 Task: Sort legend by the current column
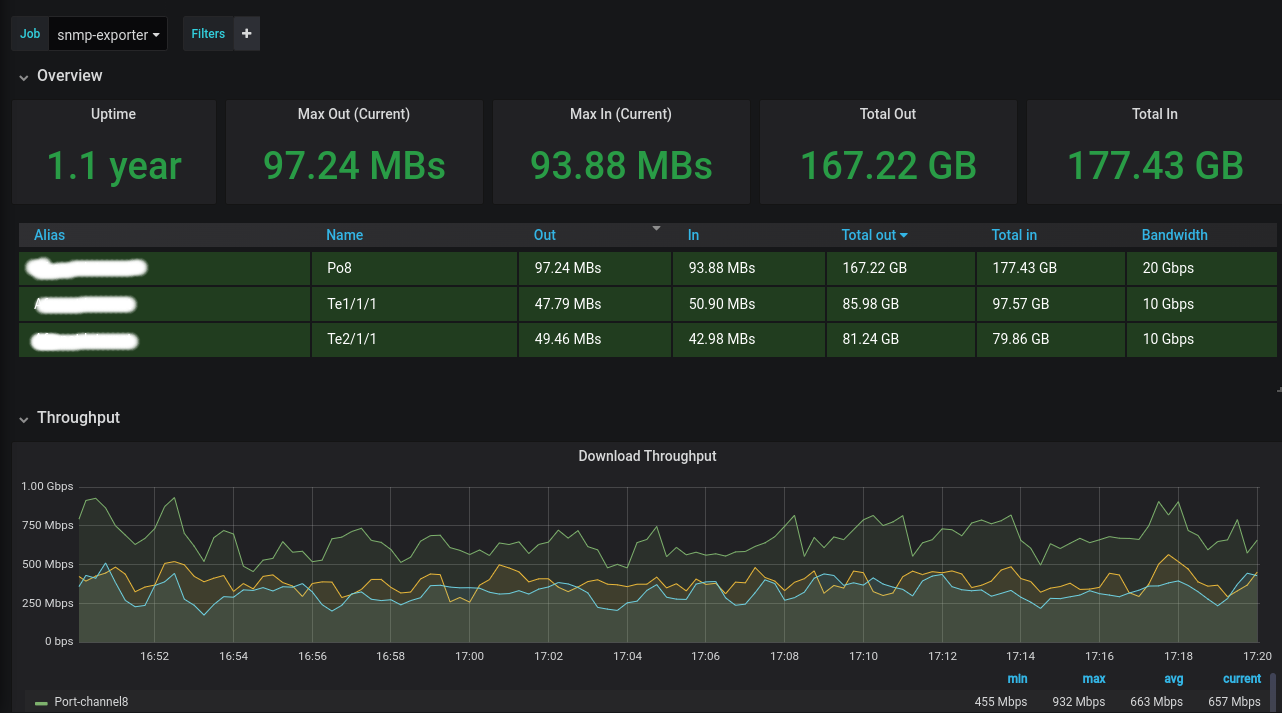click(1241, 679)
